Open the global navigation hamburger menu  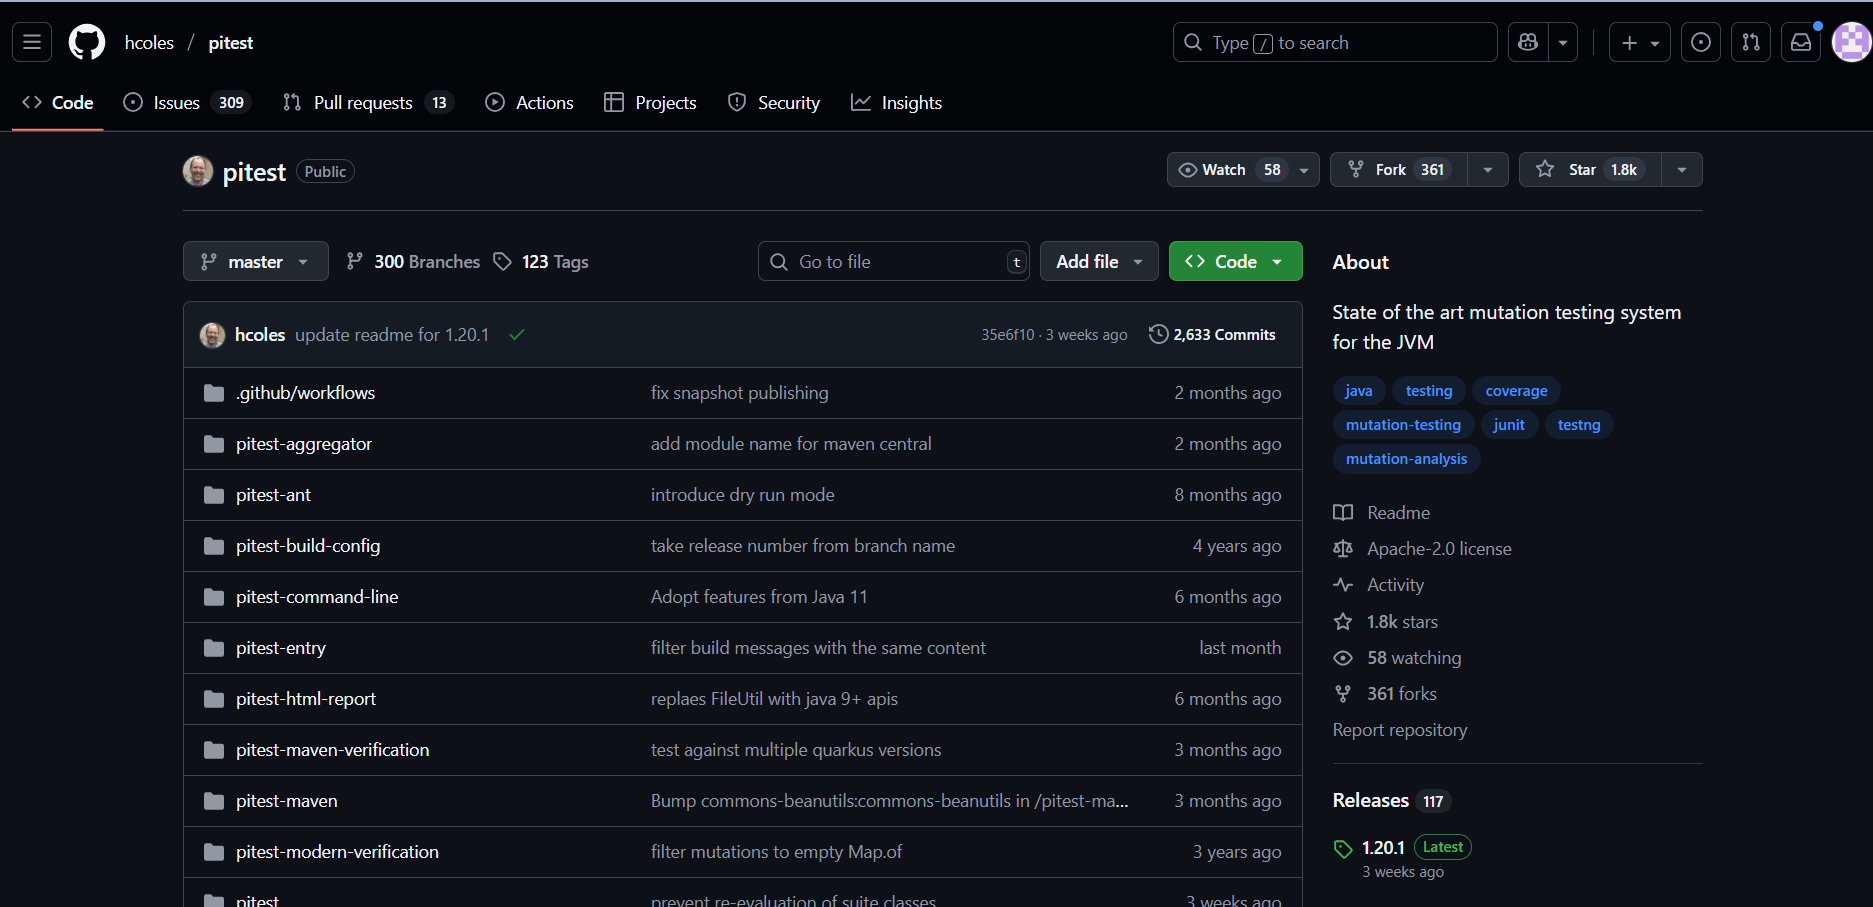click(30, 42)
